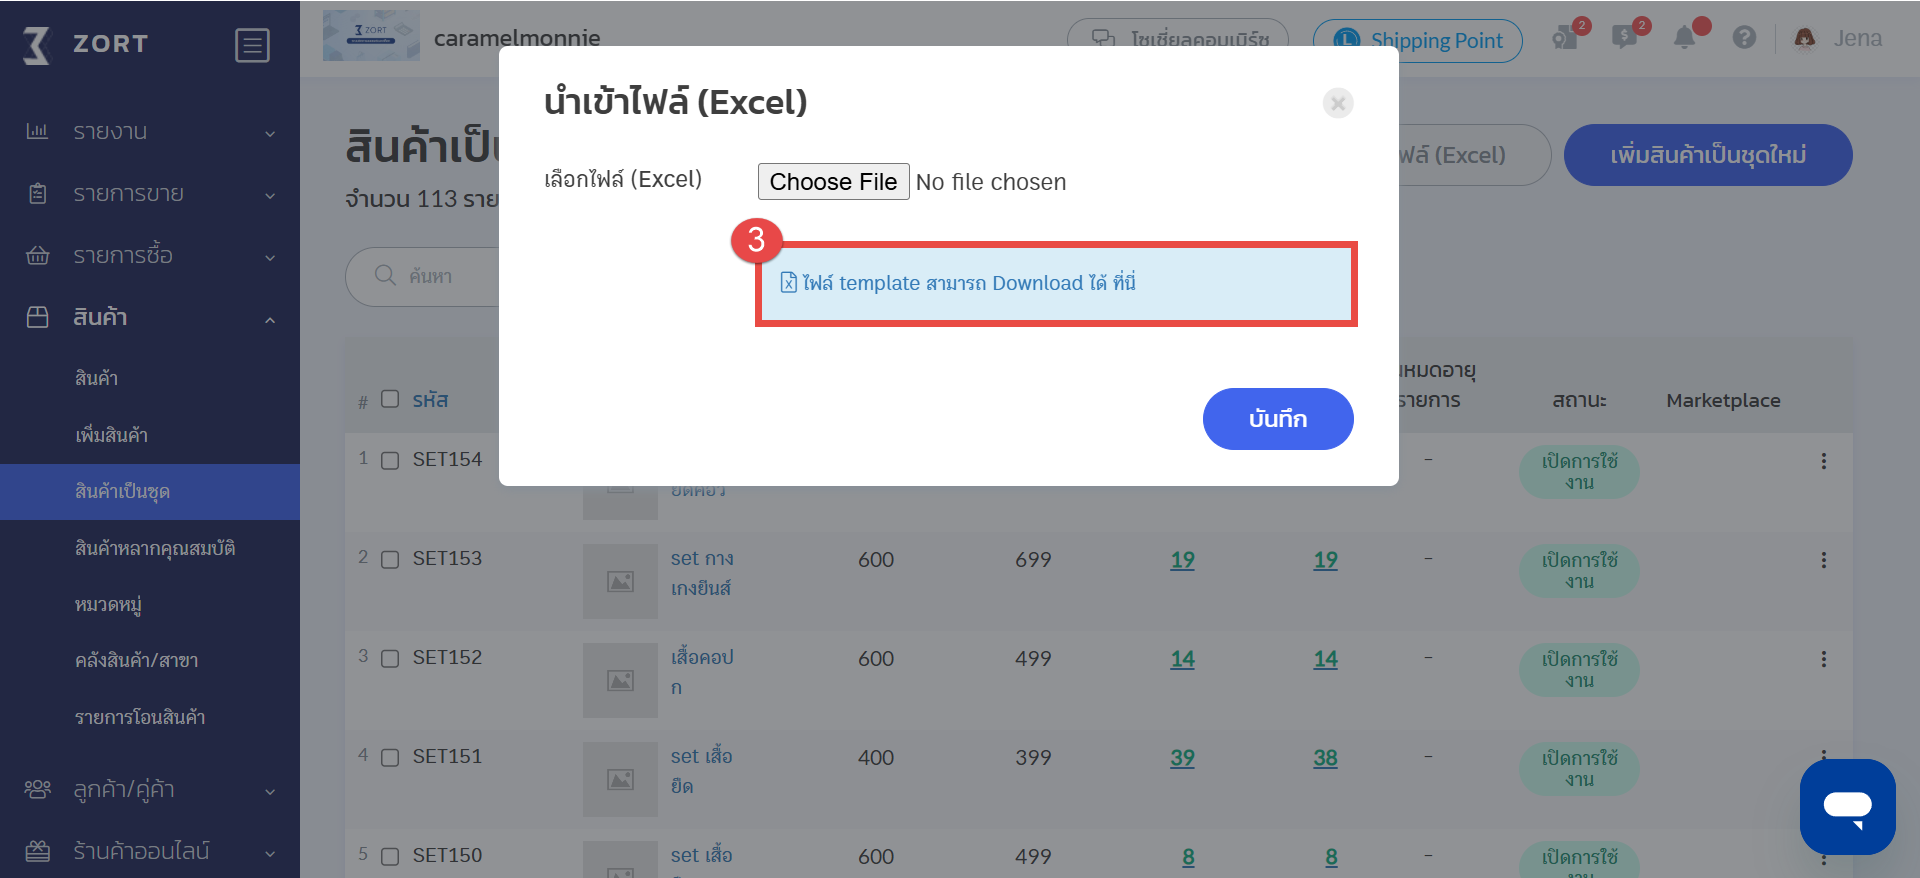The image size is (1920, 878).
Task: Close the Excel import dialog
Action: (1338, 103)
